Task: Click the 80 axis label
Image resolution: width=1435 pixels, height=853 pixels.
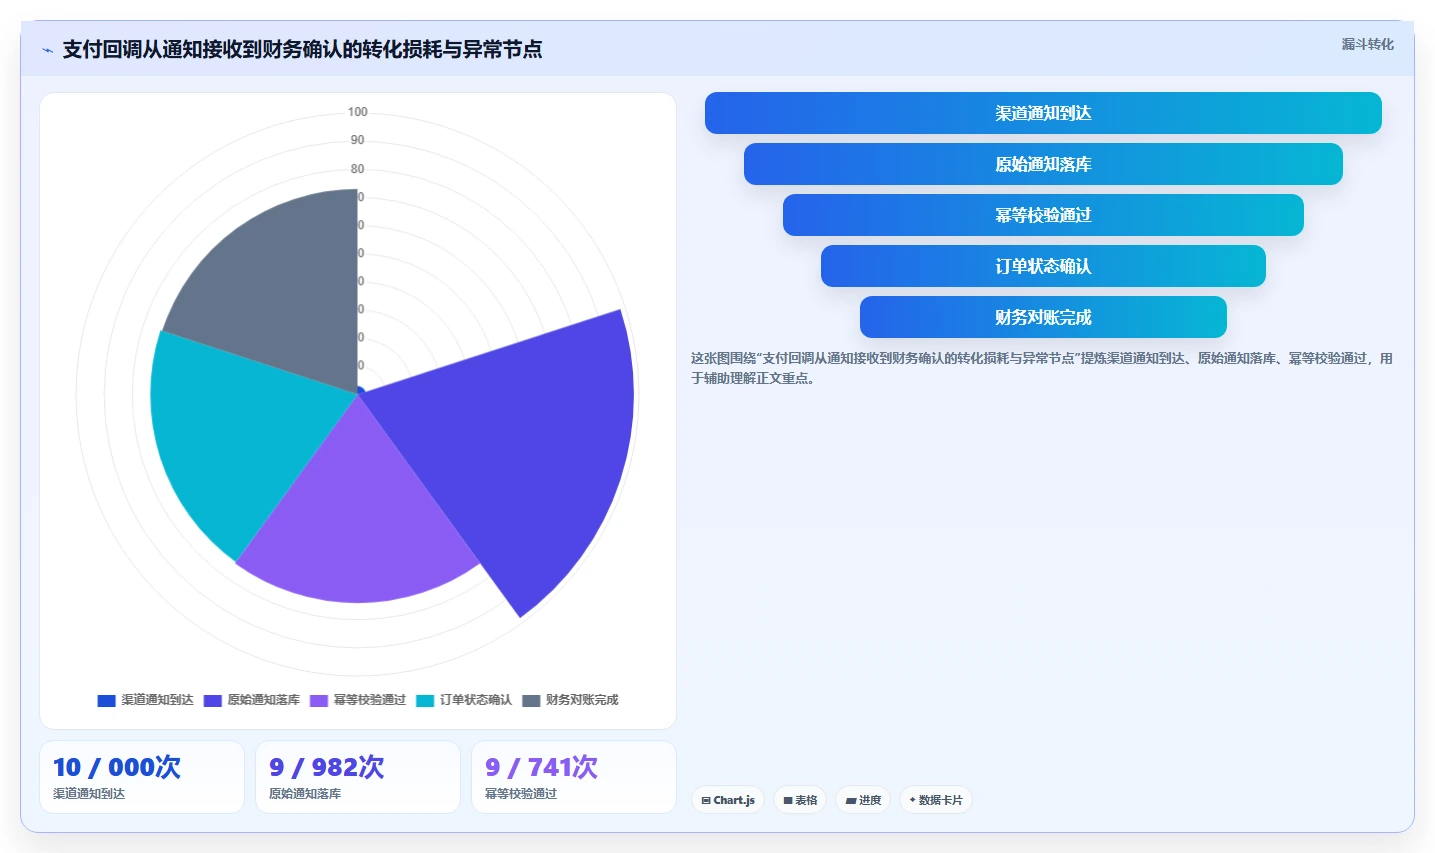Action: tap(358, 169)
